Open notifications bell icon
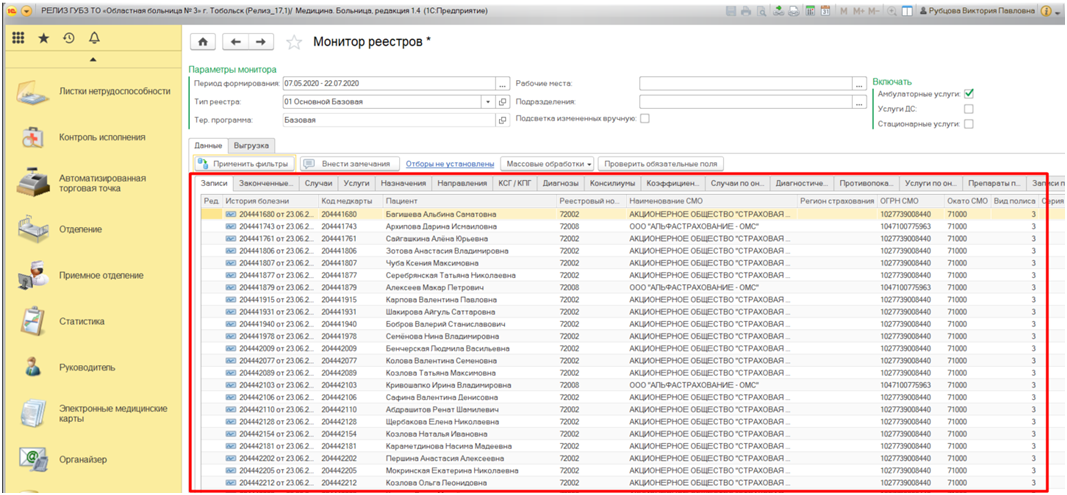The image size is (1067, 495). pos(94,39)
